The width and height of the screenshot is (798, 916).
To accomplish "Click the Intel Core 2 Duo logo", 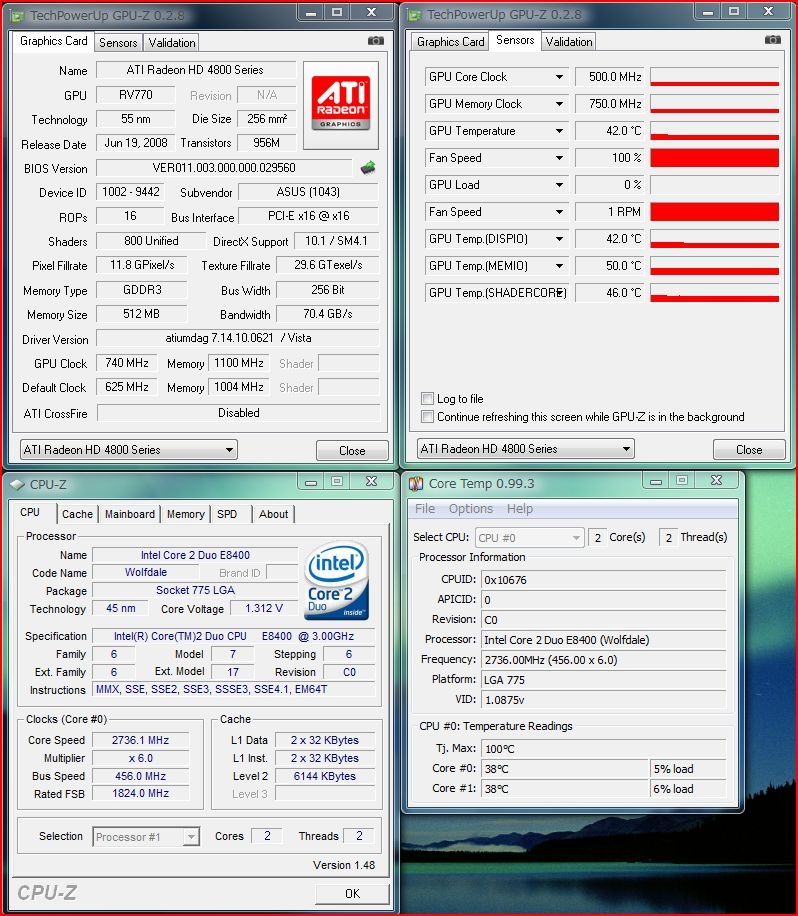I will click(336, 581).
